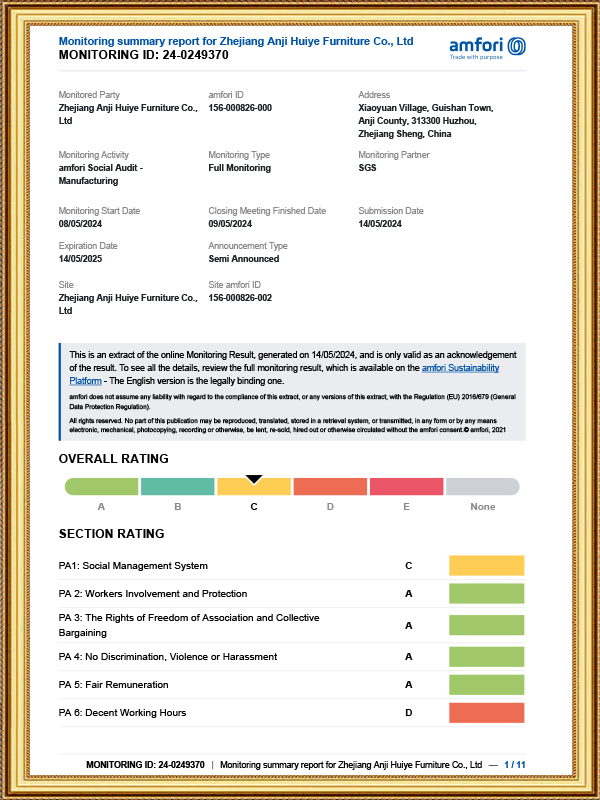
Task: Open the amfori Sustainability Platform link
Action: tap(459, 368)
